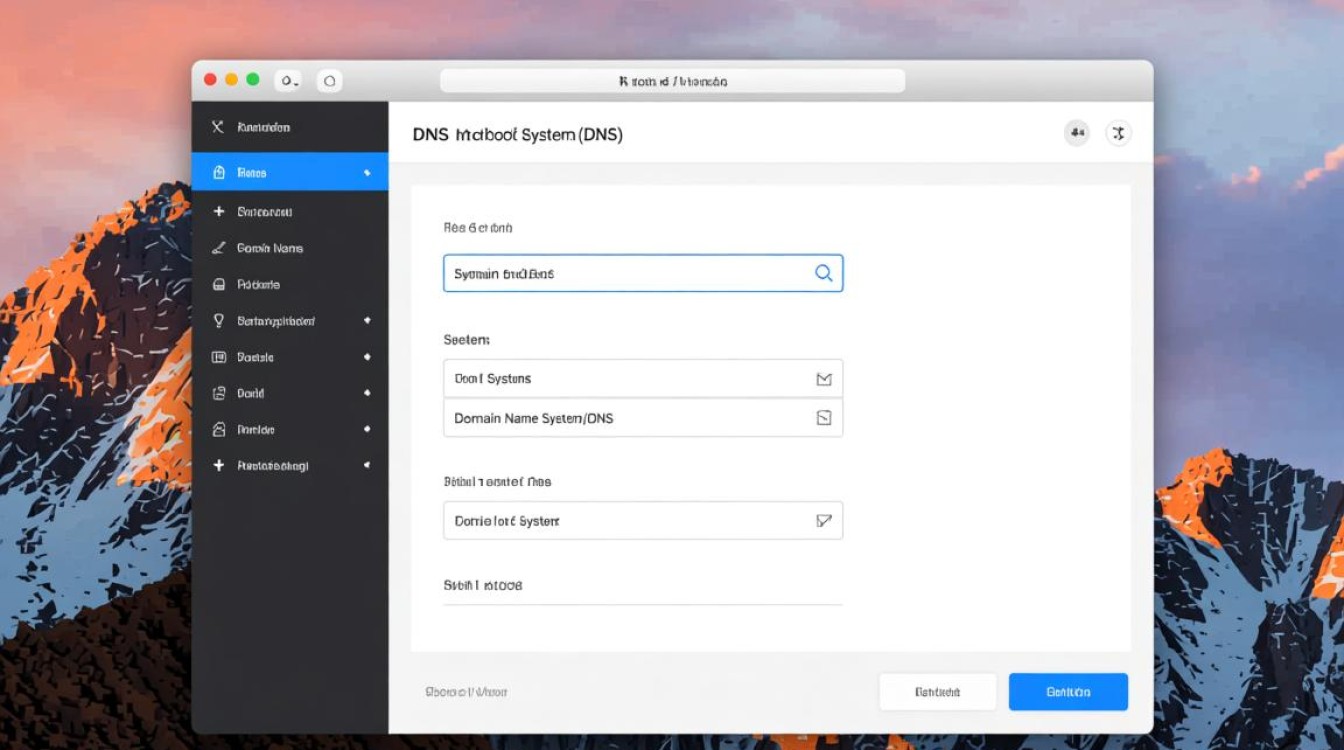This screenshot has height=750, width=1344.
Task: Expand the lightbulb sidebar section chevron
Action: tap(366, 320)
